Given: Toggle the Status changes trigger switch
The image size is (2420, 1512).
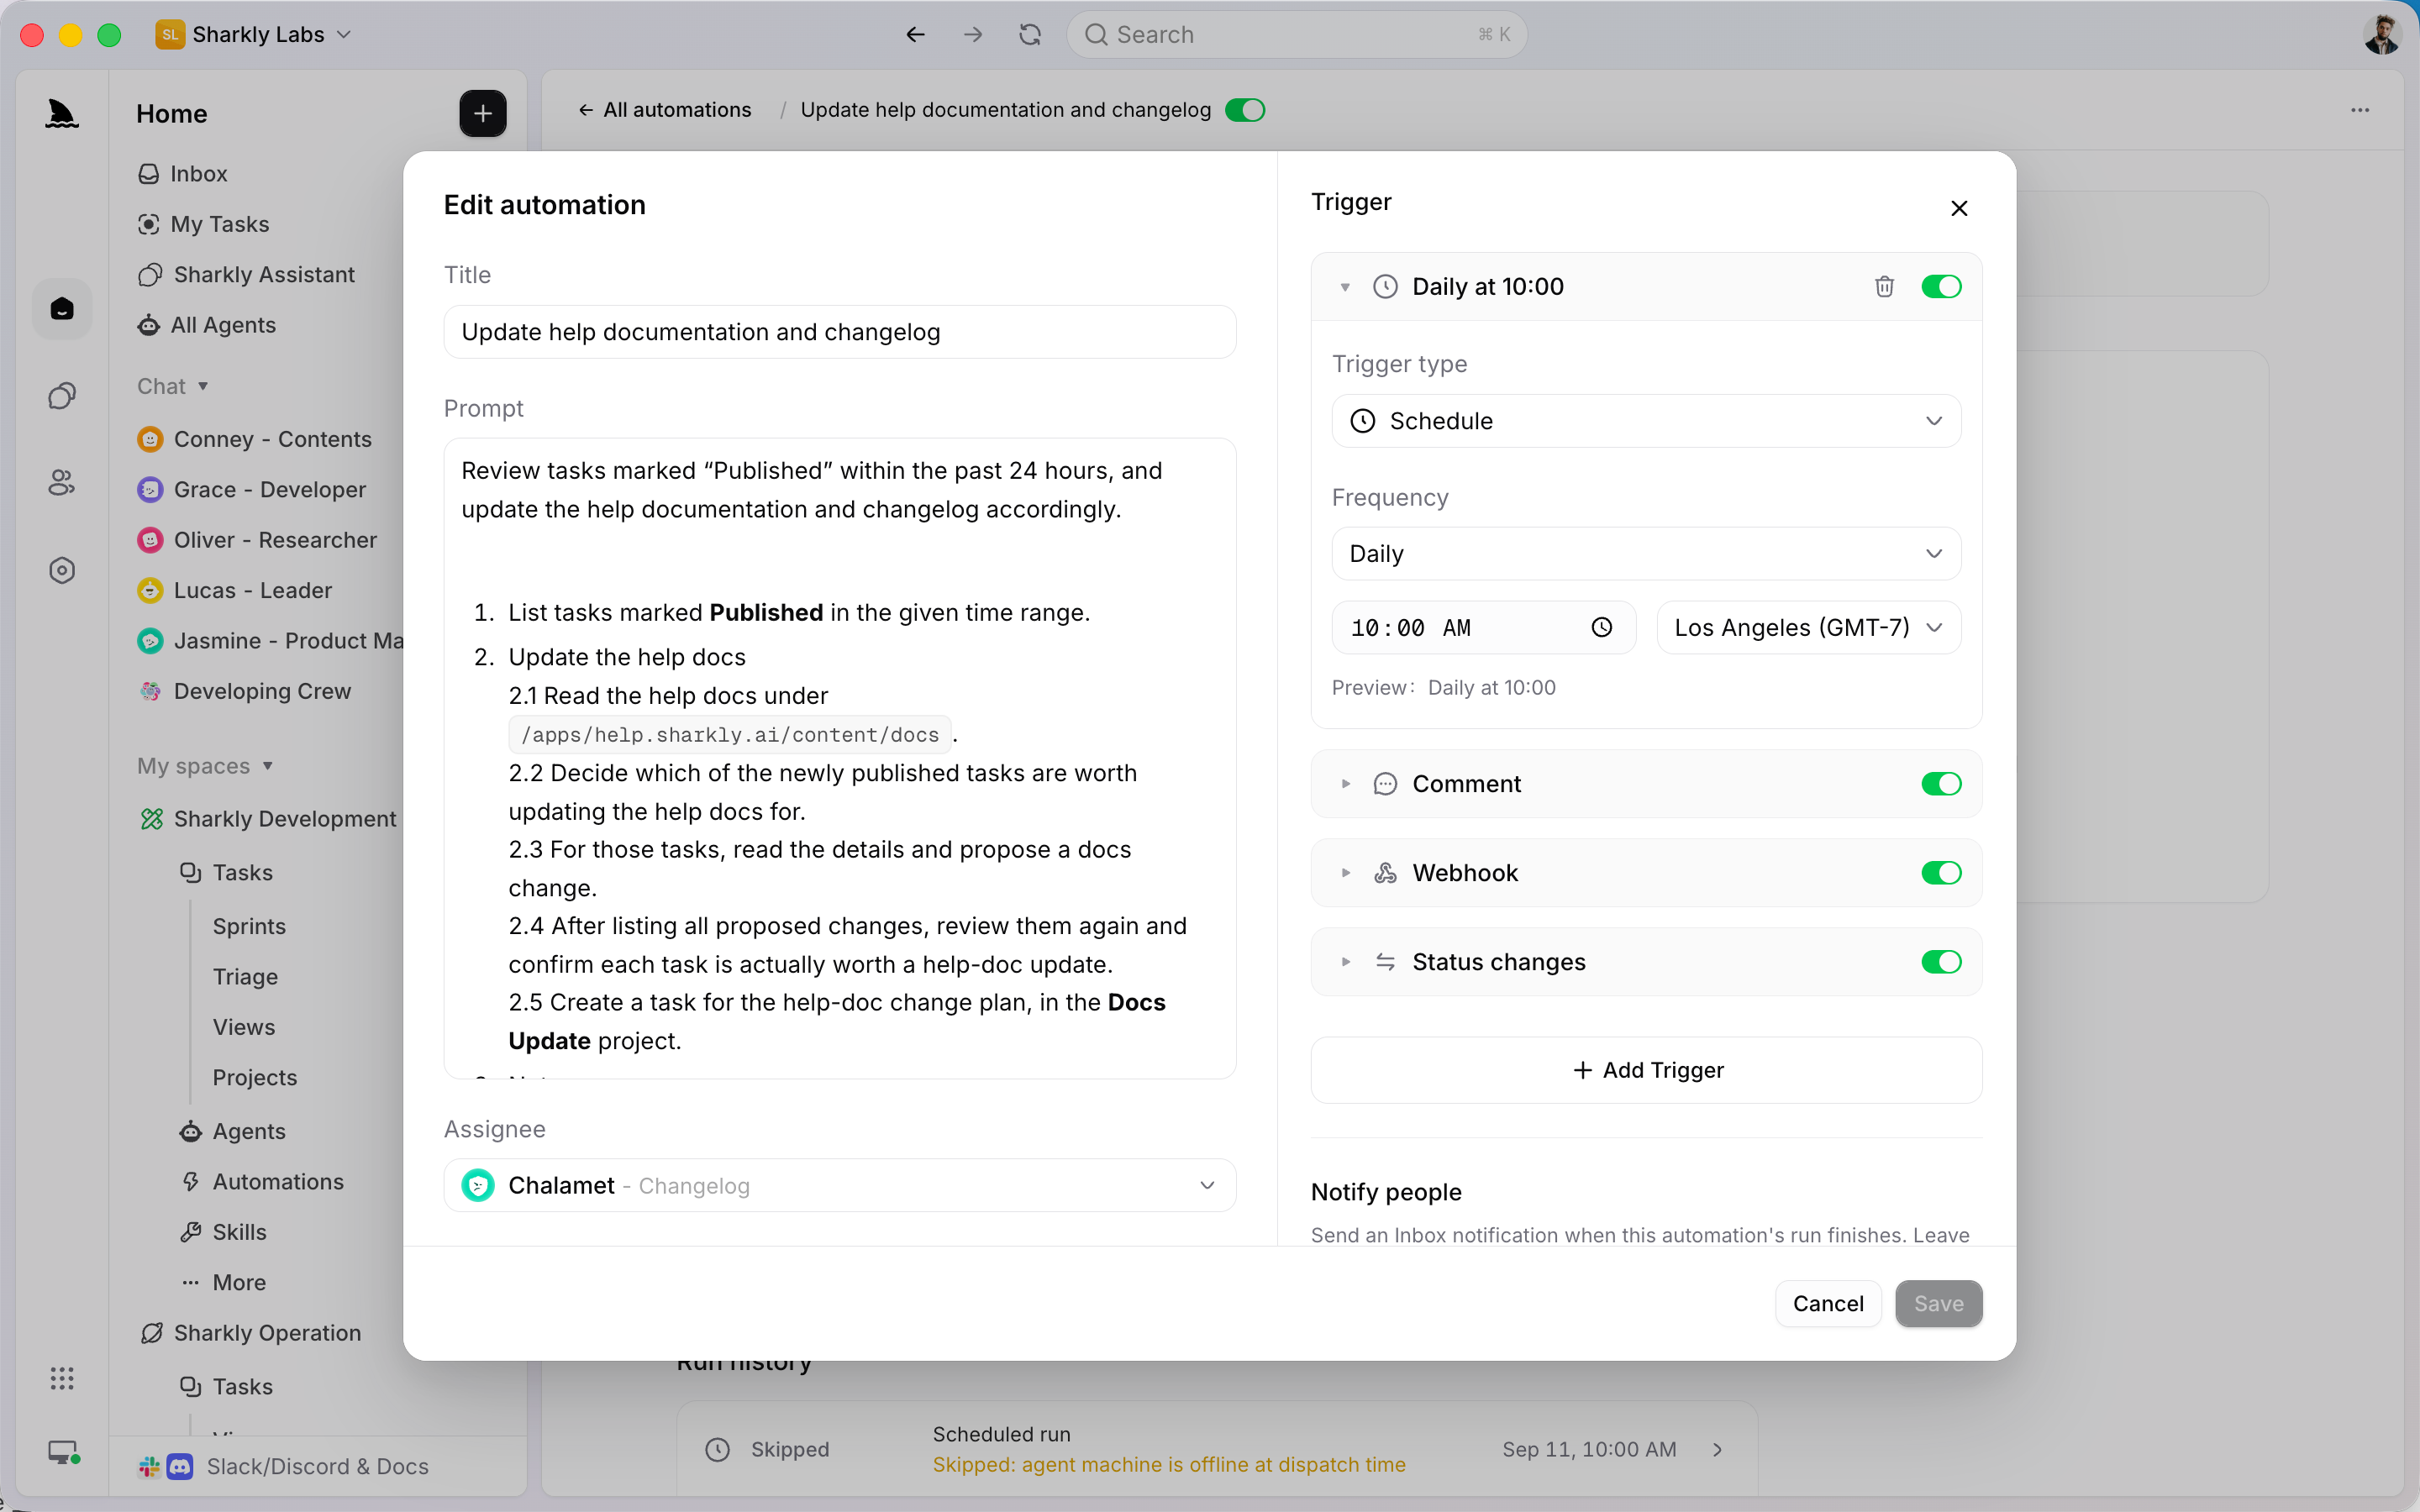Looking at the screenshot, I should 1941,962.
